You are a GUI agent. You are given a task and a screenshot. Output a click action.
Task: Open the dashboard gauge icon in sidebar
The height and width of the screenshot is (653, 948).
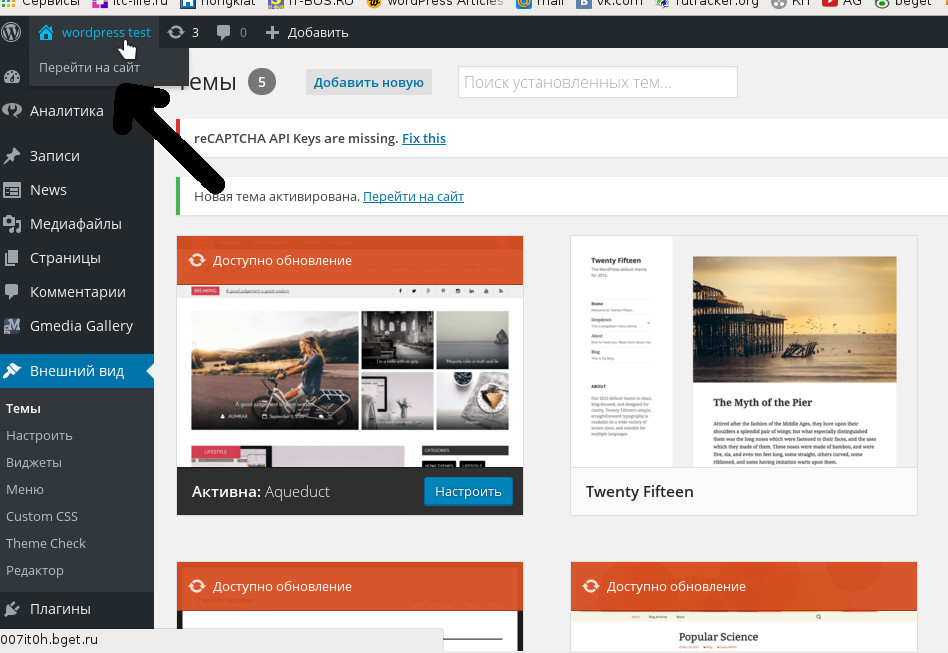(11, 77)
